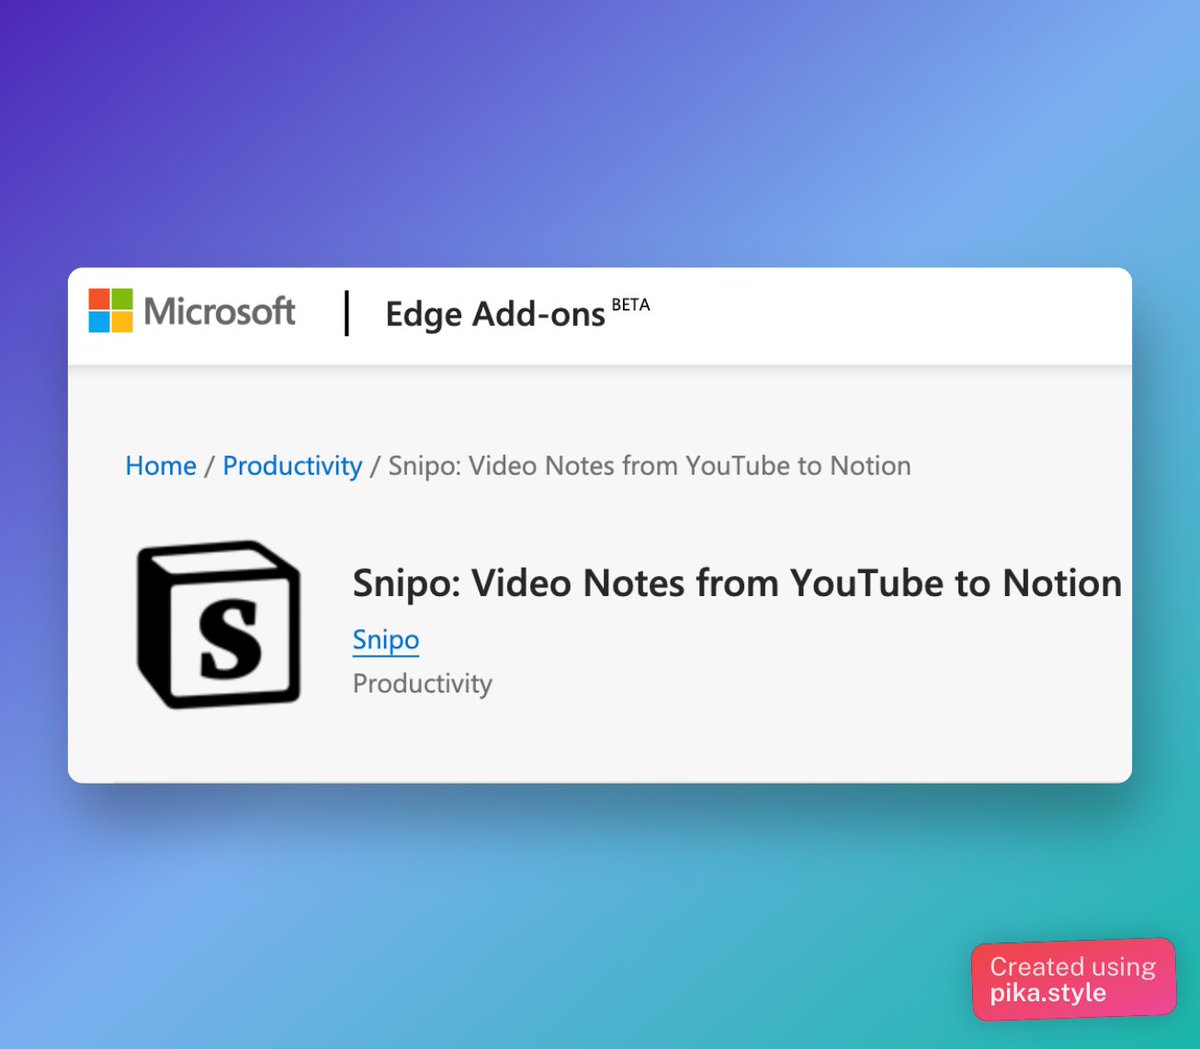1200x1049 pixels.
Task: Click the extension title text
Action: pos(736,583)
